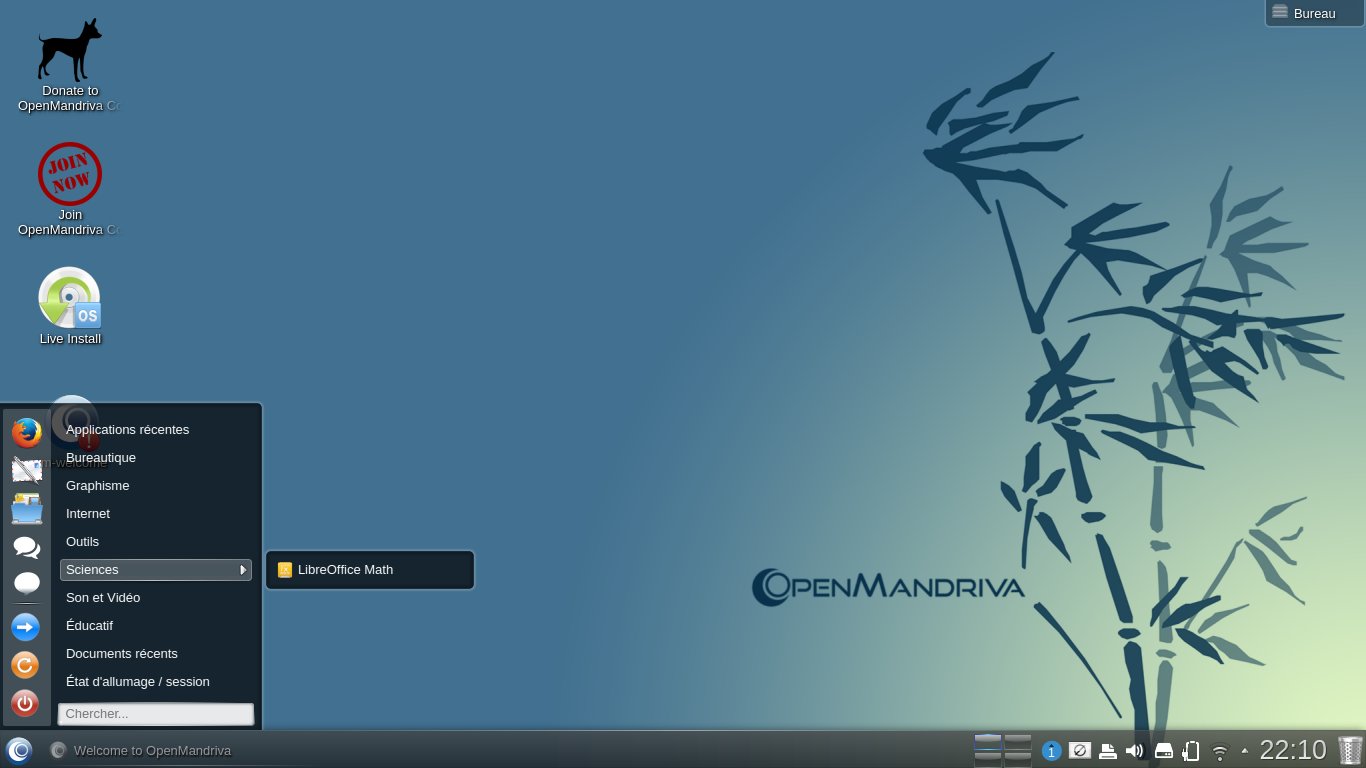This screenshot has height=768, width=1366.
Task: Open the trash can on the panel
Action: [x=1350, y=750]
